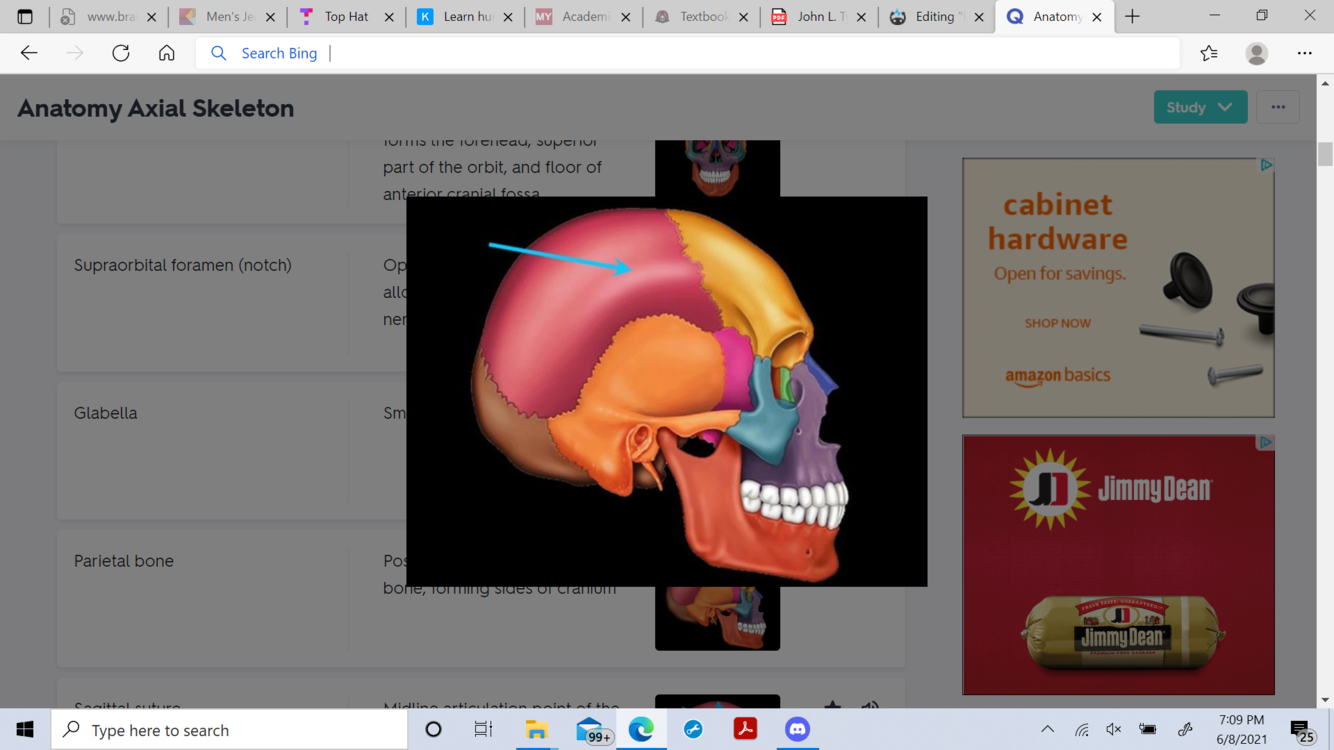Click the Type here to search box
Screen dimensions: 1334x750
coord(229,730)
